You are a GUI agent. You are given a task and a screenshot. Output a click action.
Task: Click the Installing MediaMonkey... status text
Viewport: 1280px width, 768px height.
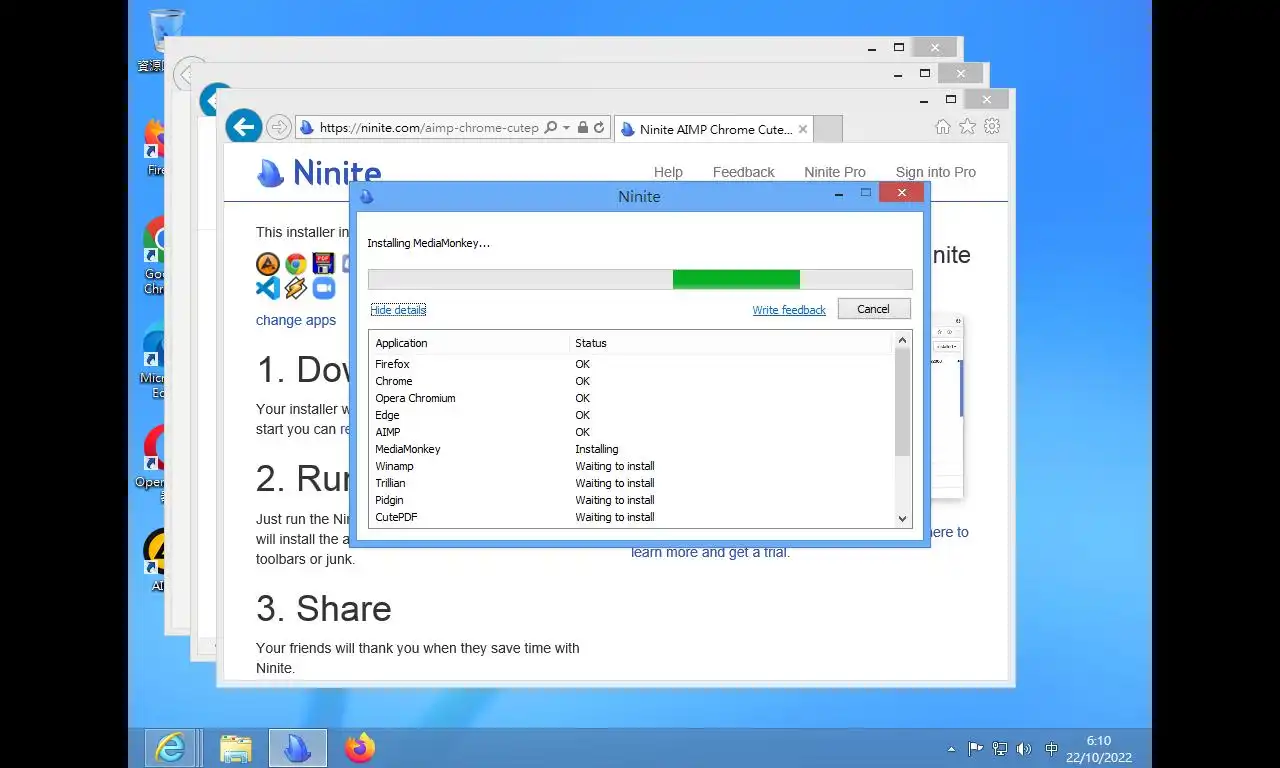(x=428, y=243)
